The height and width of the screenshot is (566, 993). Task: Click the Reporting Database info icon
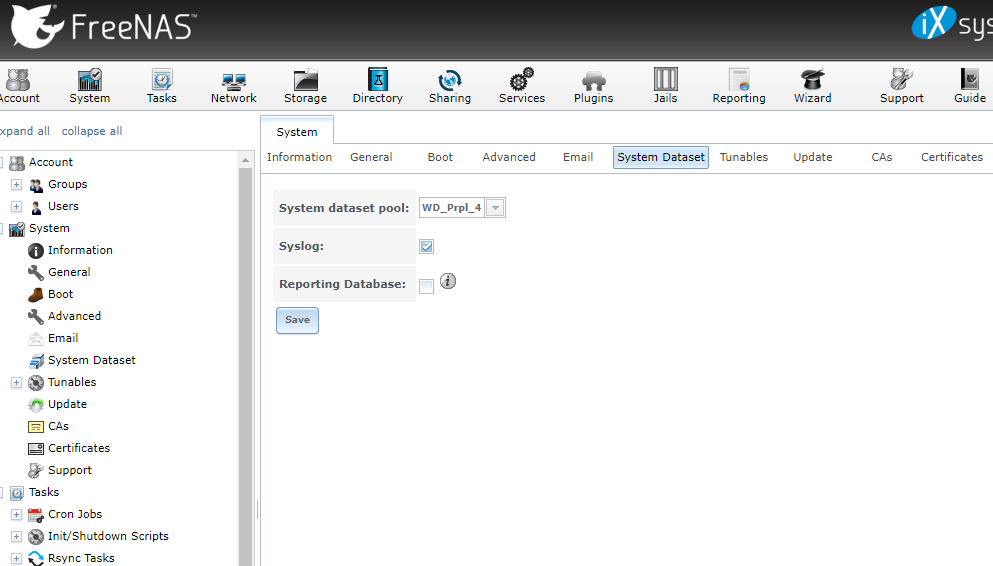pos(448,281)
